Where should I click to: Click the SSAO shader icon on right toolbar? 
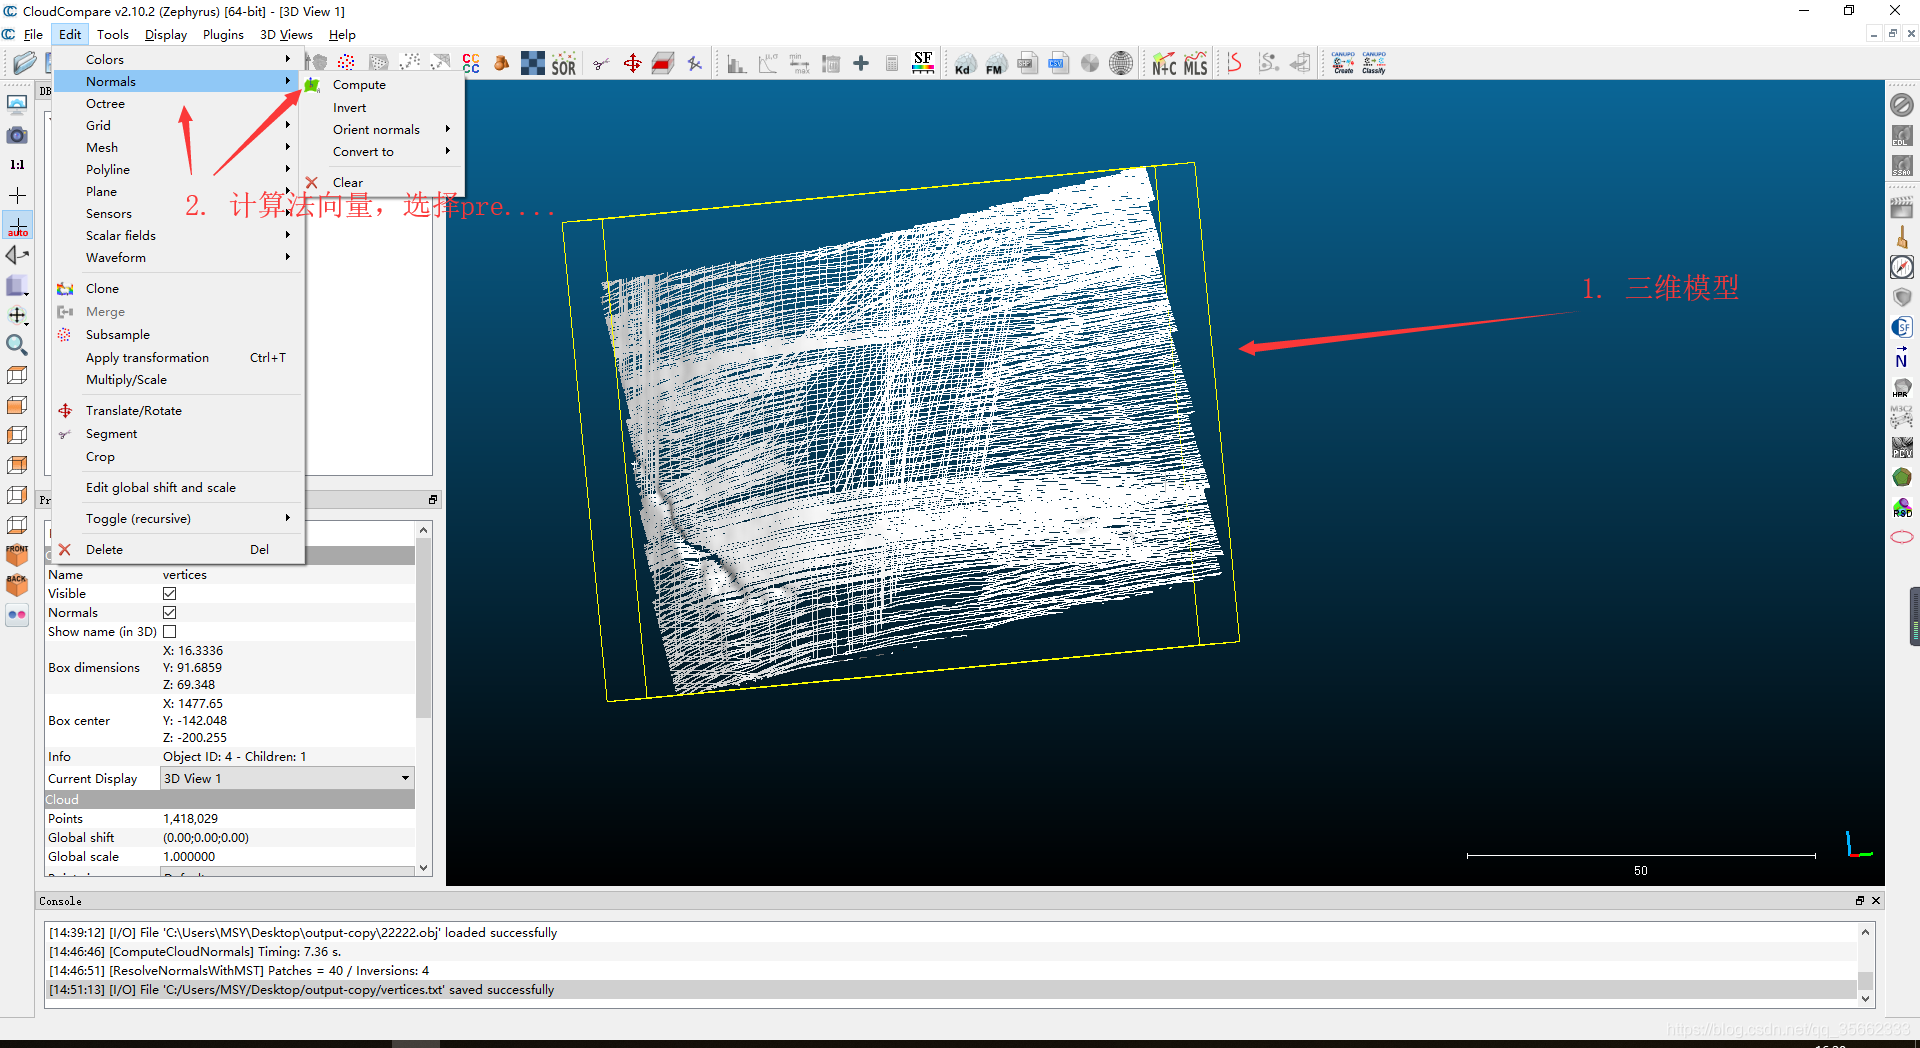(1902, 165)
